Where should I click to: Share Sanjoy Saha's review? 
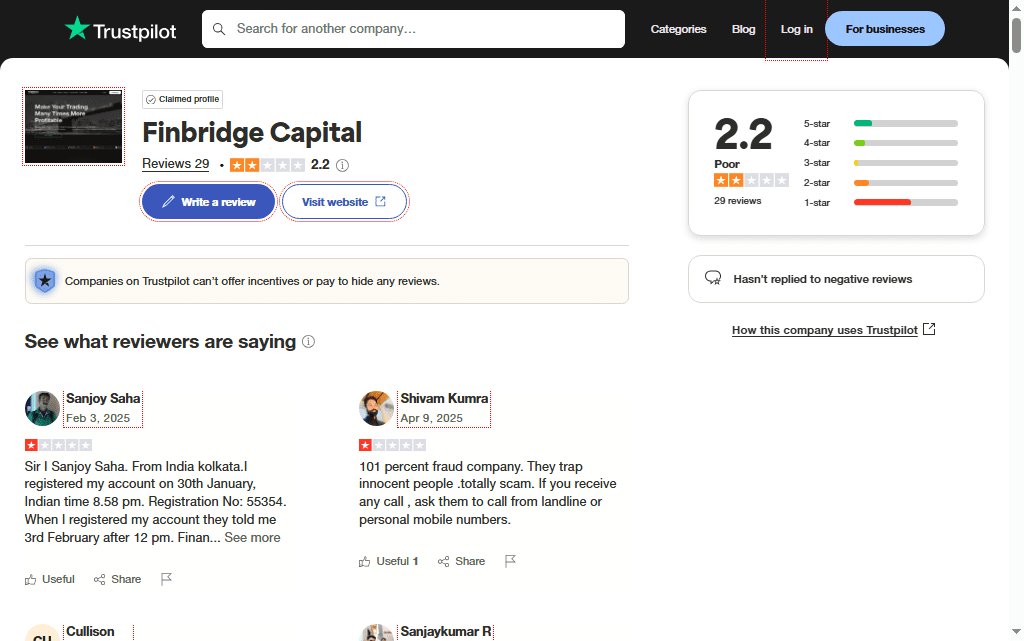click(x=118, y=579)
